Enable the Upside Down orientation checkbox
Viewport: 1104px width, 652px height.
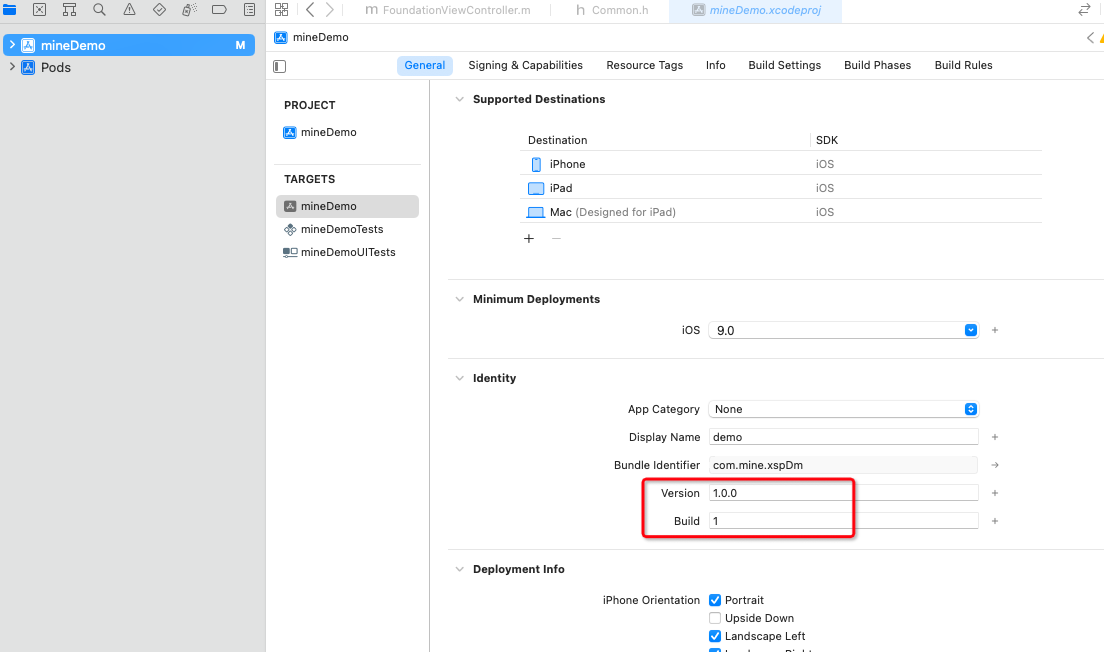715,618
